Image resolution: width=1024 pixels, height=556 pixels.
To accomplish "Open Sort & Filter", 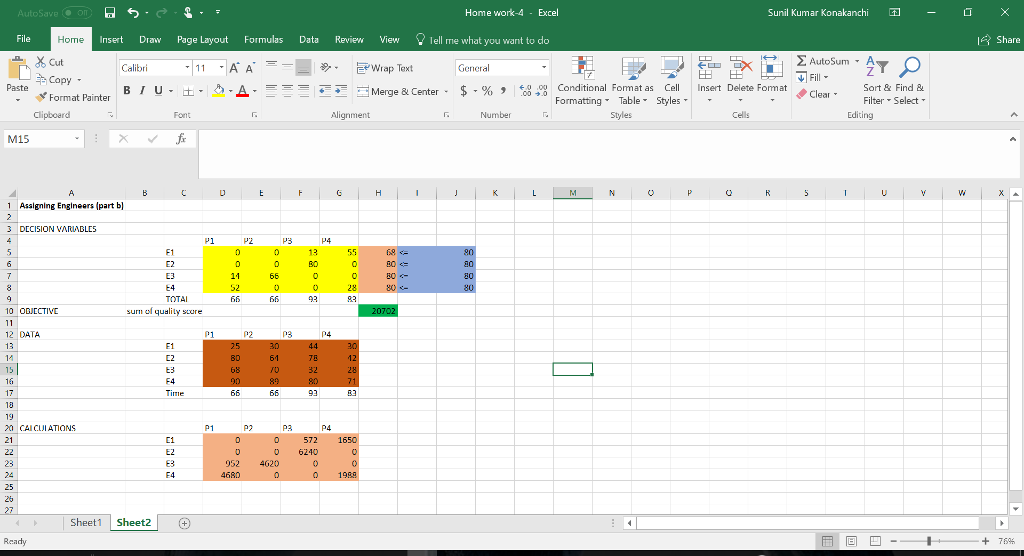I will (x=877, y=80).
